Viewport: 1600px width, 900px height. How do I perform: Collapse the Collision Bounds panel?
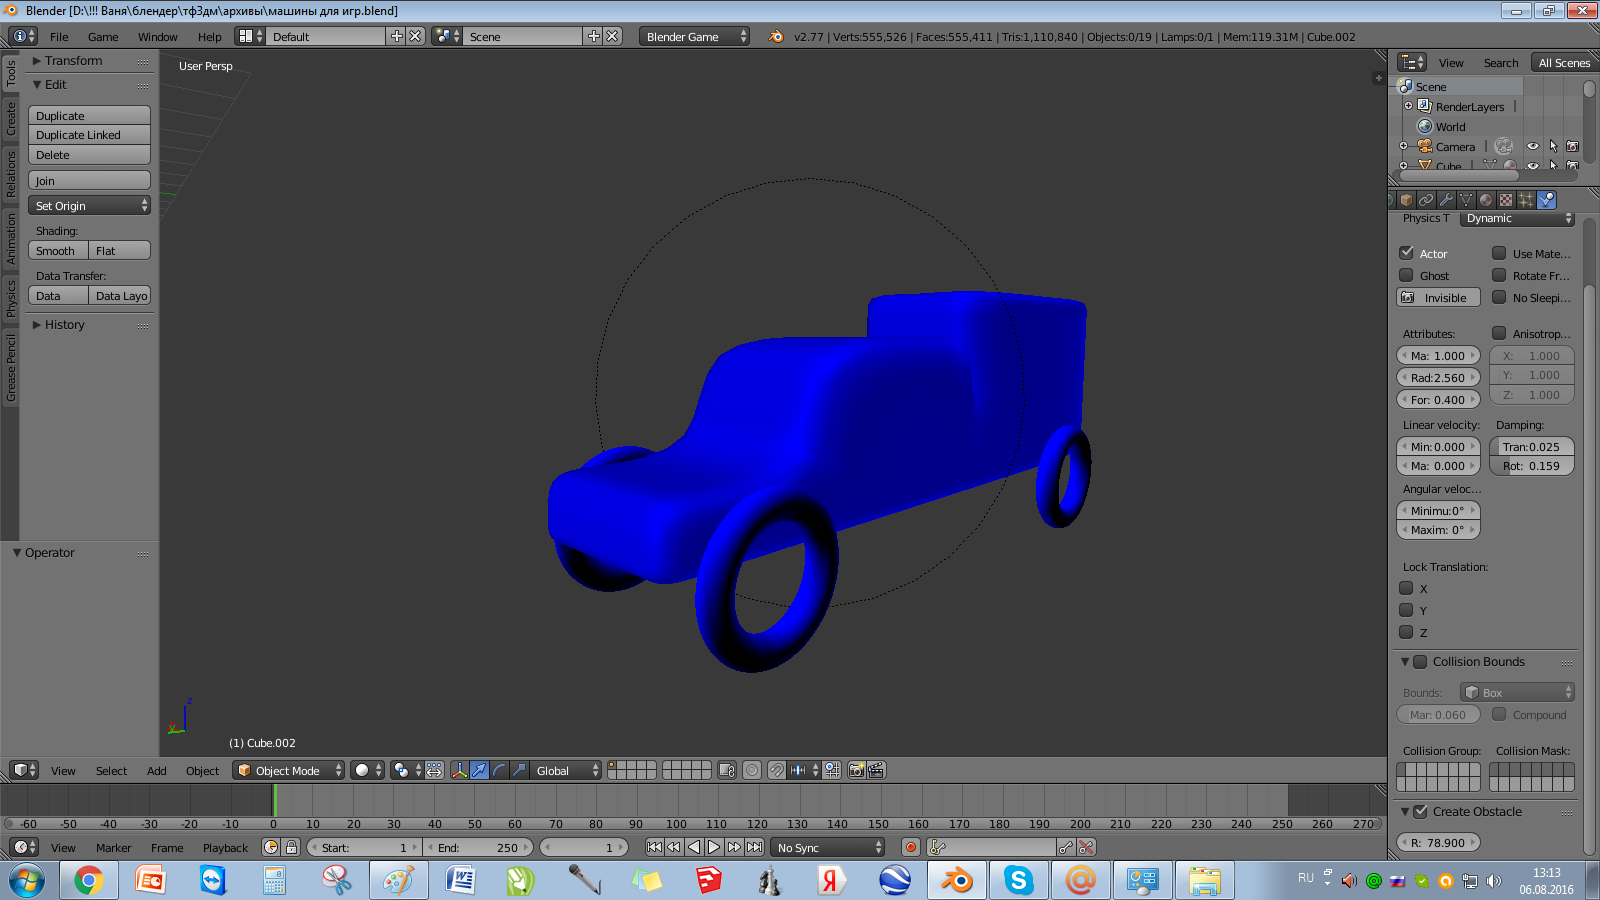[x=1405, y=661]
